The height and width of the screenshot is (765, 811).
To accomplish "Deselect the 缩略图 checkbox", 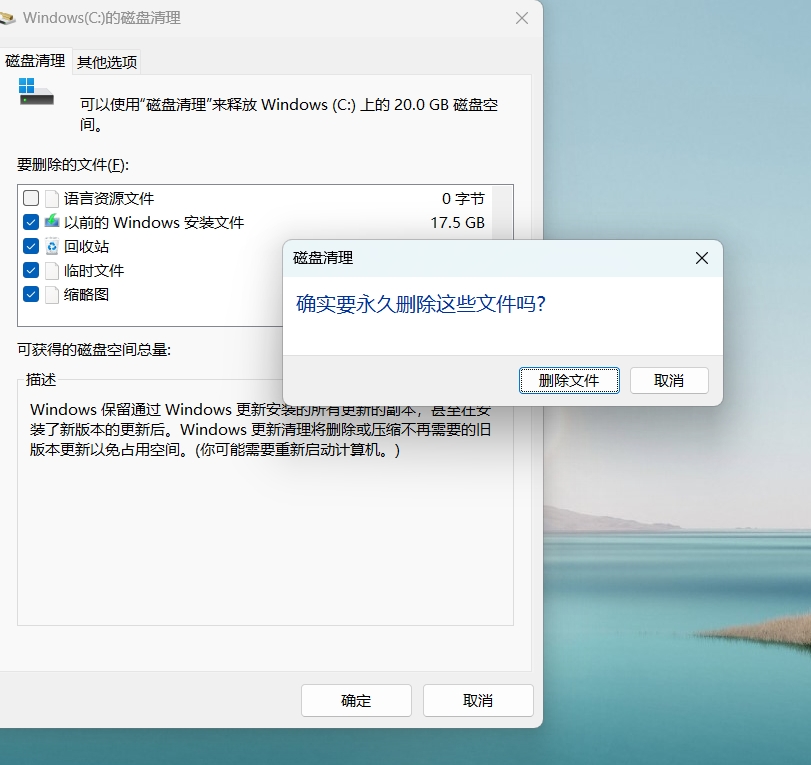I will point(31,294).
